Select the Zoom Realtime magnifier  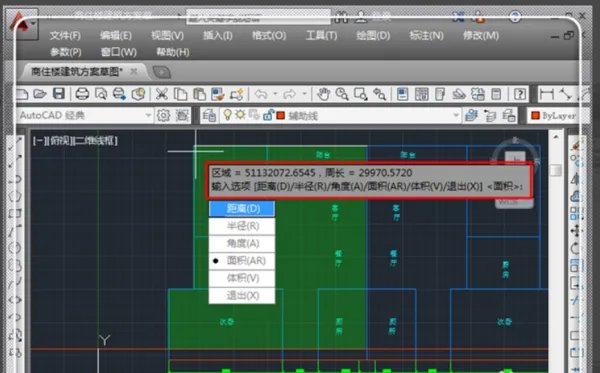[x=342, y=94]
